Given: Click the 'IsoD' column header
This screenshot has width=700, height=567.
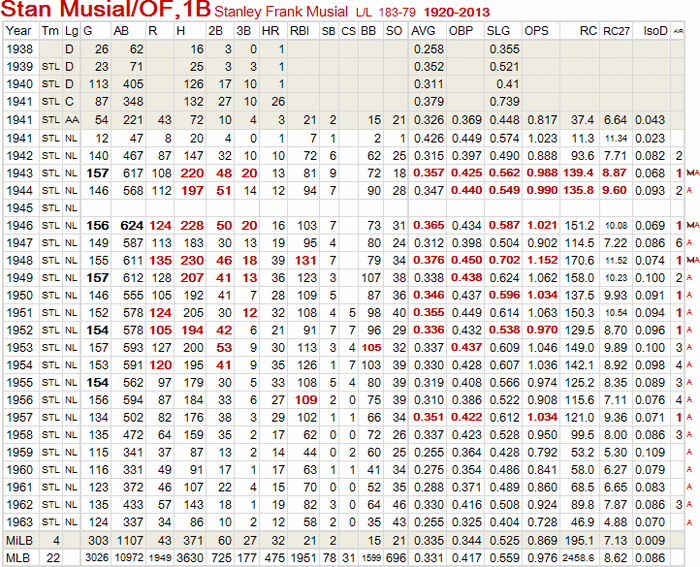Looking at the screenshot, I should [x=655, y=31].
